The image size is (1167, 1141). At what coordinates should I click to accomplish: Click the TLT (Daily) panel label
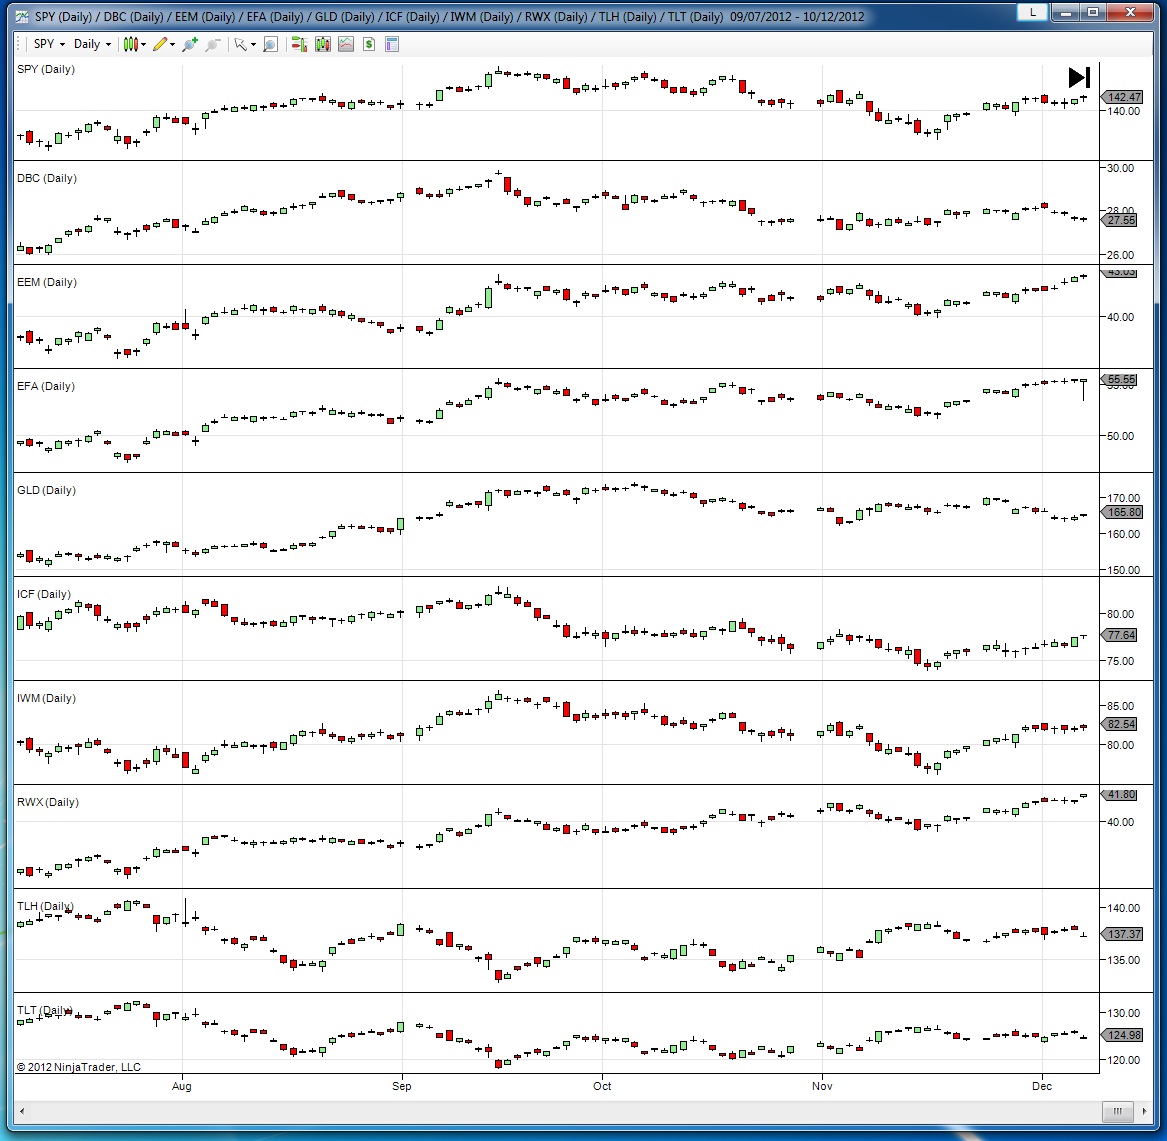[45, 1011]
